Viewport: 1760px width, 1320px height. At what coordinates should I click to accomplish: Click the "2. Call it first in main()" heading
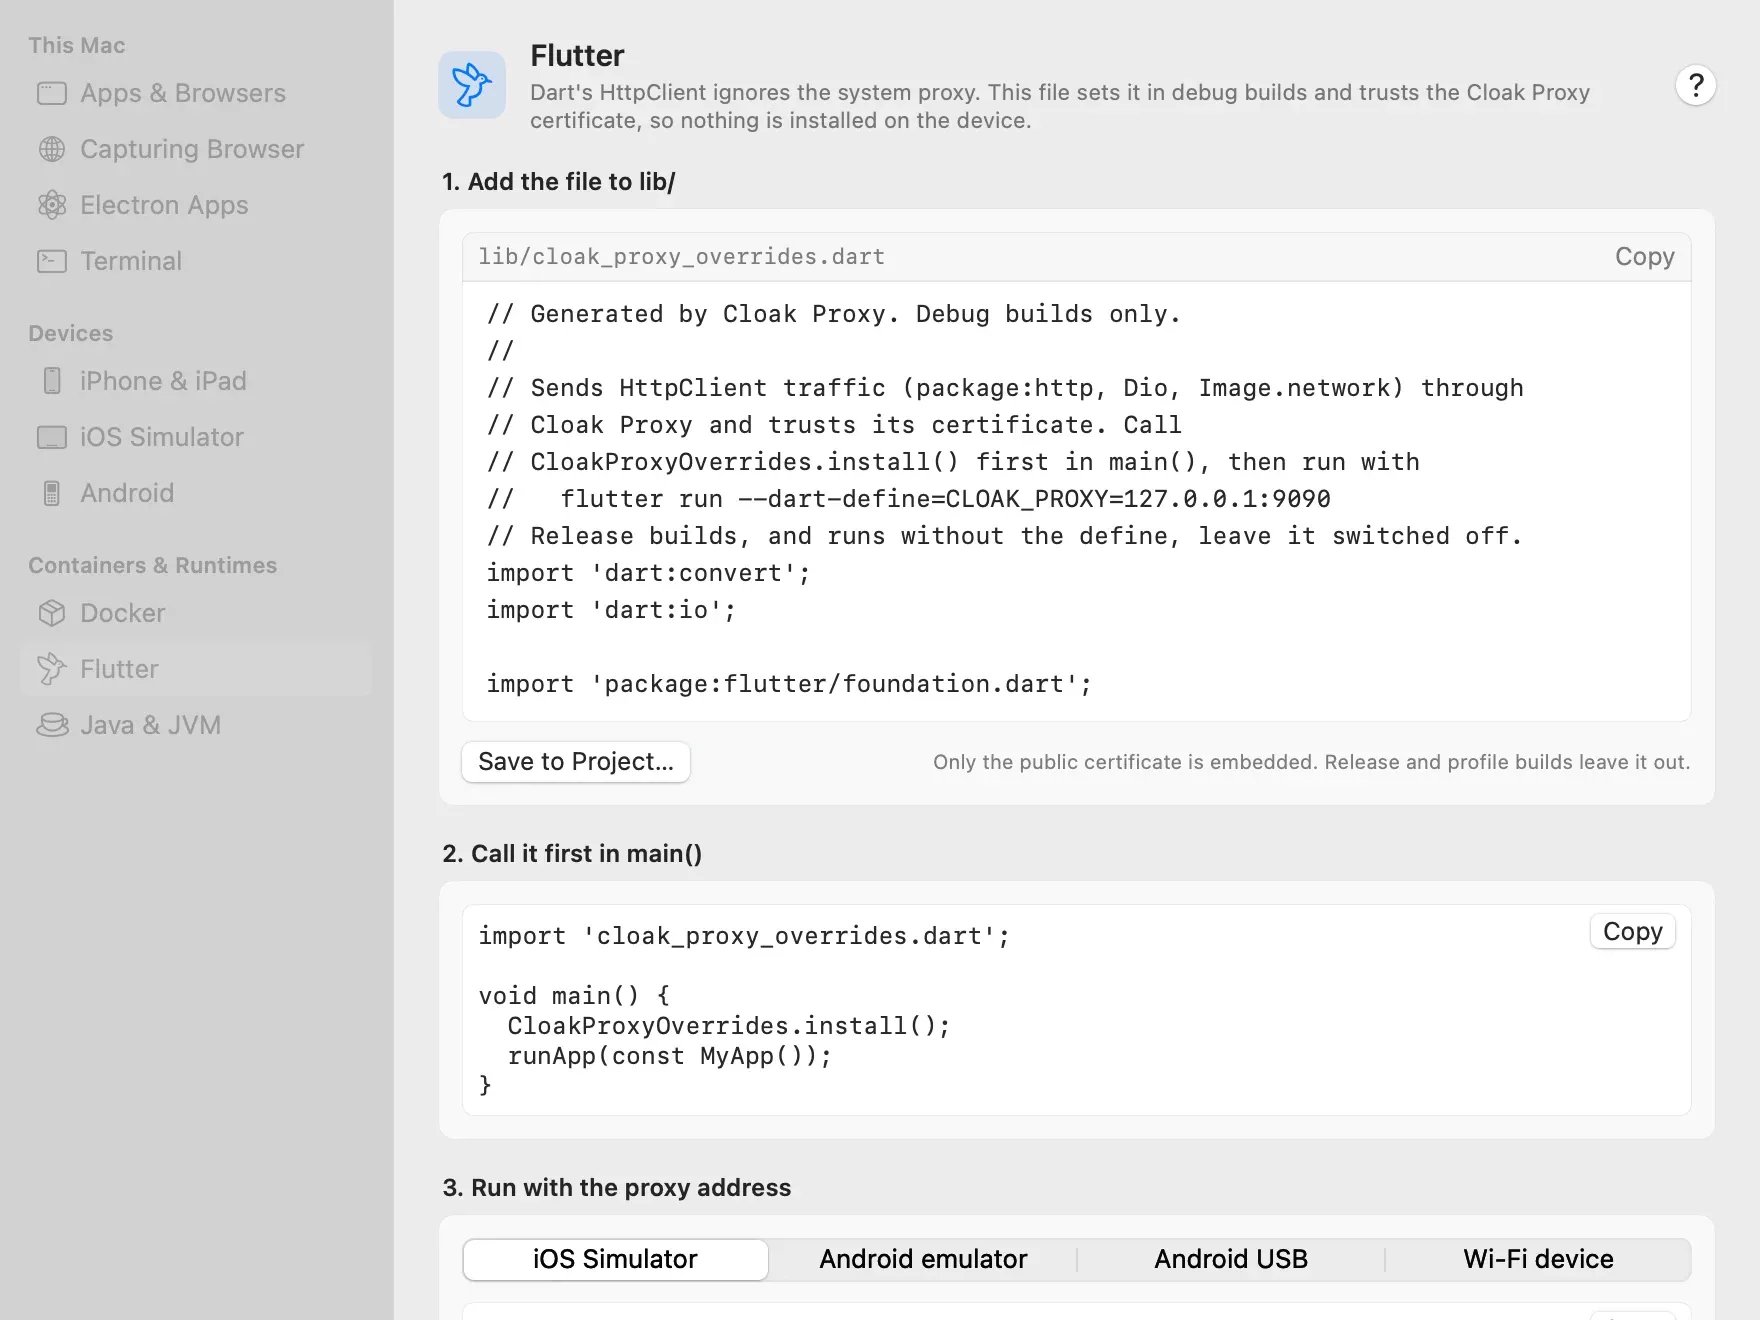[572, 854]
